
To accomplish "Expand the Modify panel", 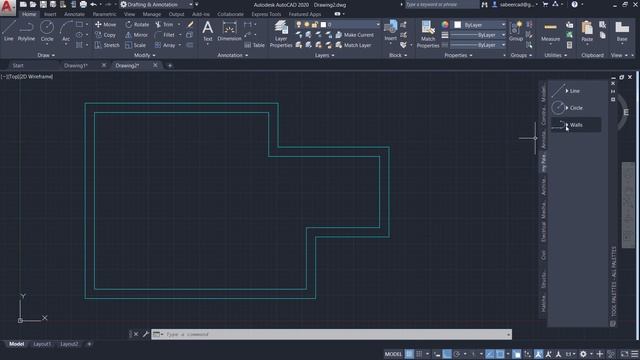I will pos(144,55).
